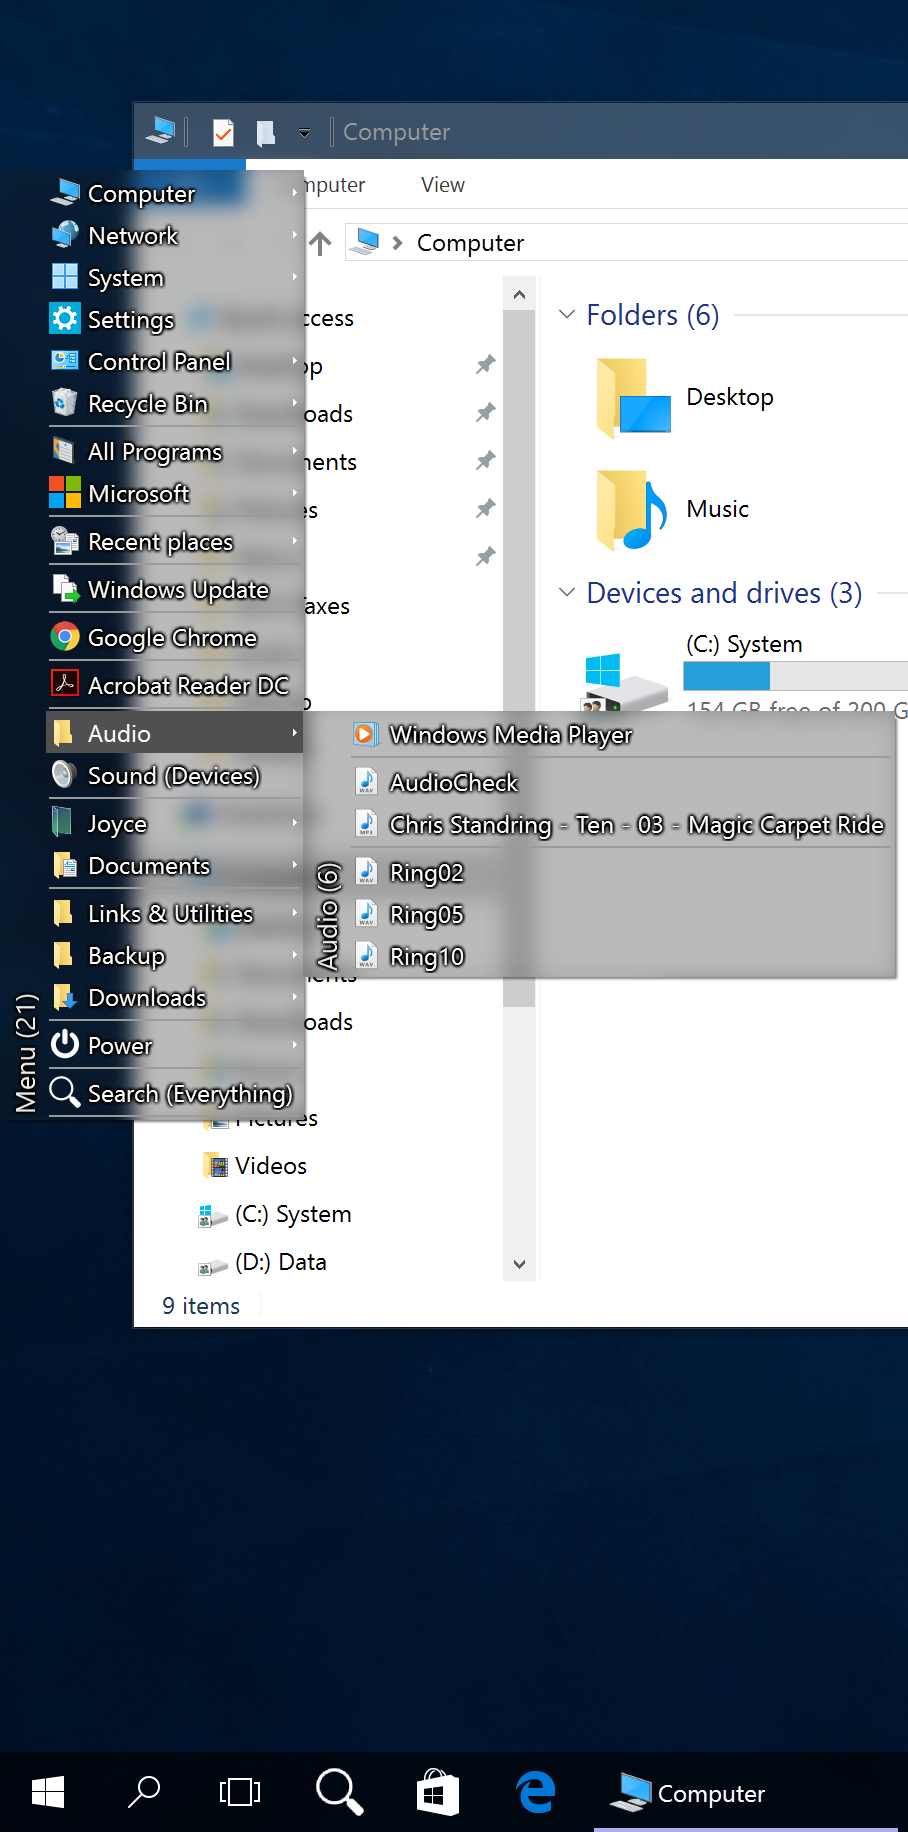Click the (C:) System drive usage bar
Image resolution: width=908 pixels, height=1832 pixels.
[795, 677]
